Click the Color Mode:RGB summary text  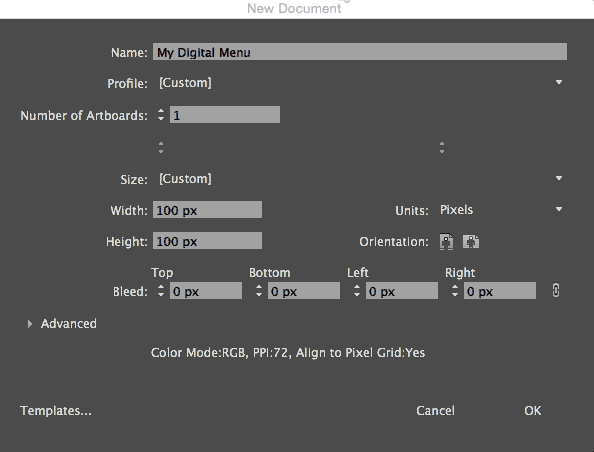click(288, 353)
